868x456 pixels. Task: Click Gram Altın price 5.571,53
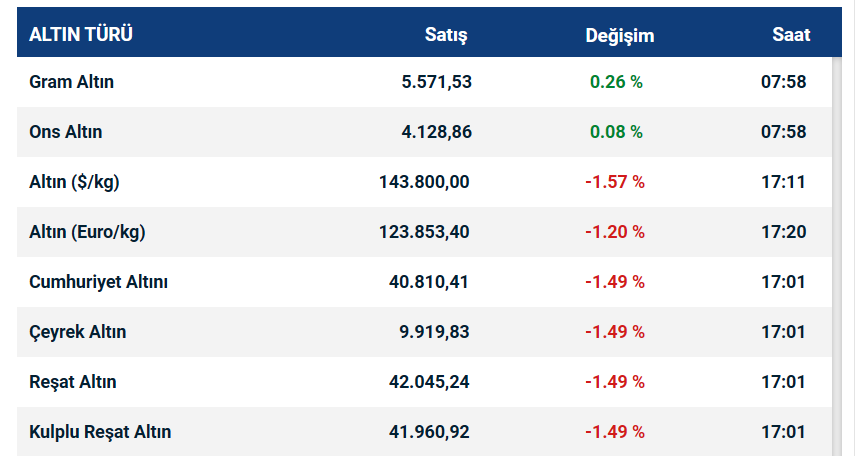tap(436, 82)
